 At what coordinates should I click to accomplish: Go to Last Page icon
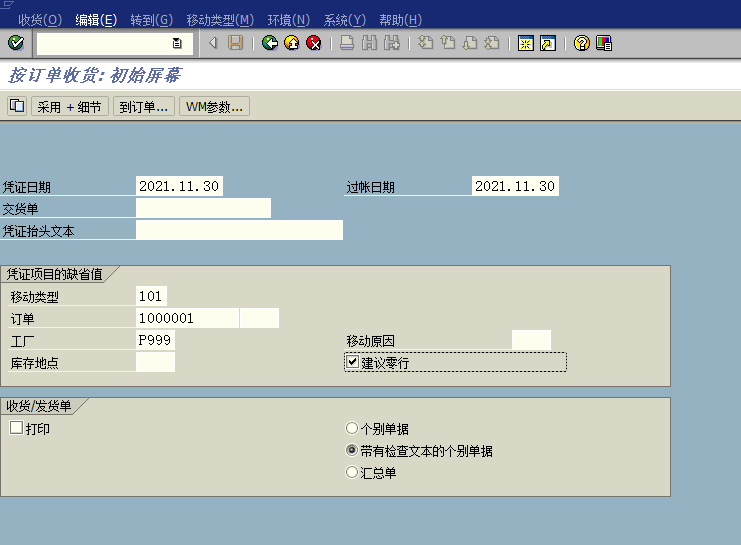pyautogui.click(x=492, y=43)
